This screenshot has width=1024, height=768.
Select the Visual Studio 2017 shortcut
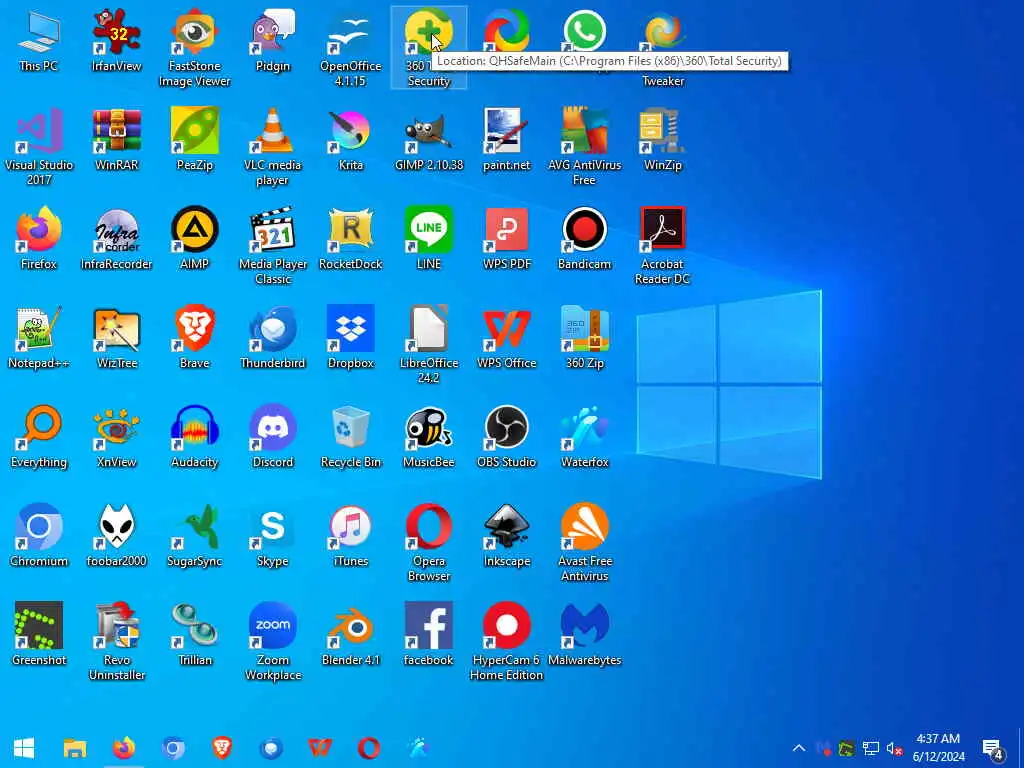tap(39, 147)
